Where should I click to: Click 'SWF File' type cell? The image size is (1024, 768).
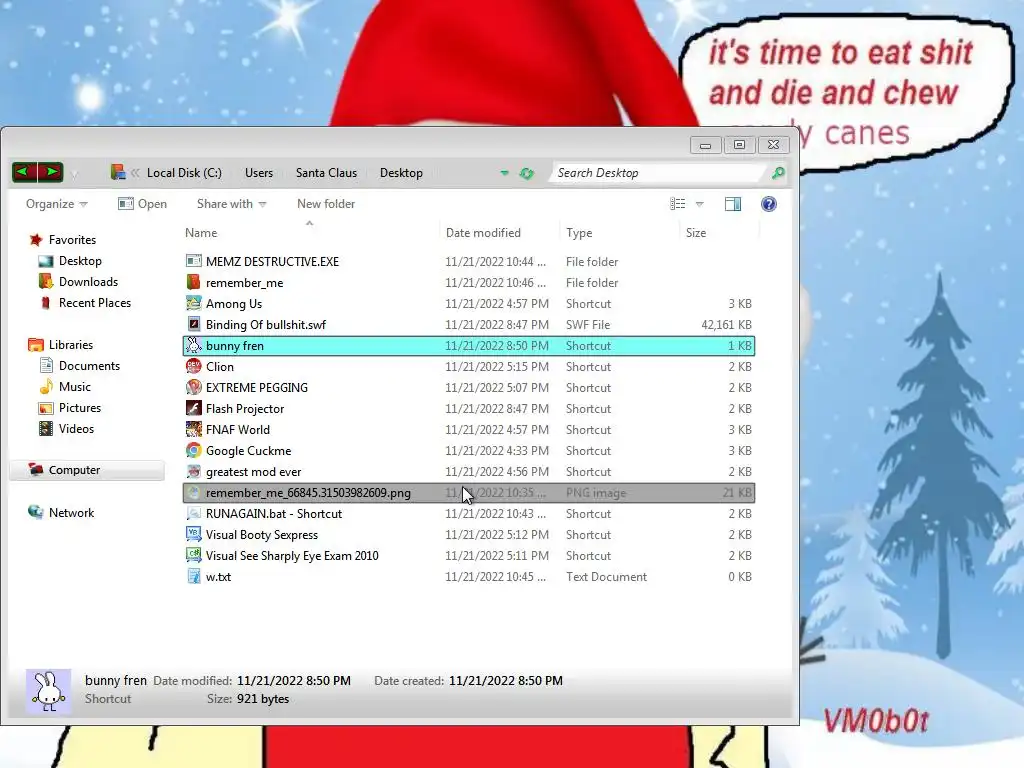(588, 325)
